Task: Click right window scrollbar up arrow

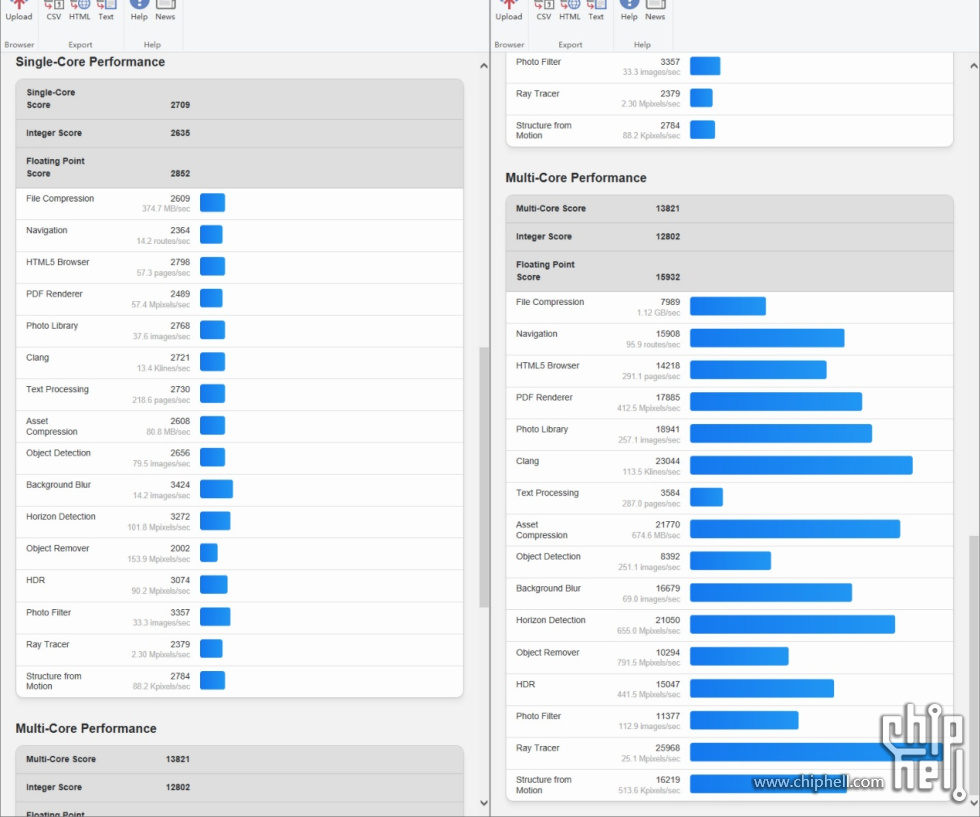Action: tap(974, 66)
